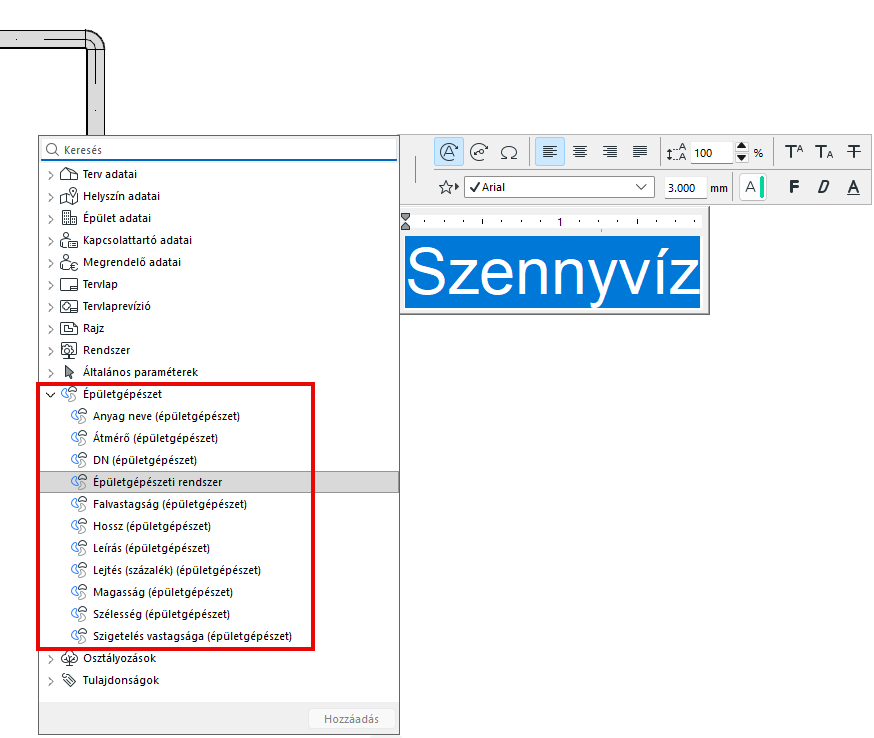Click the Terv adatai house icon

[x=69, y=174]
